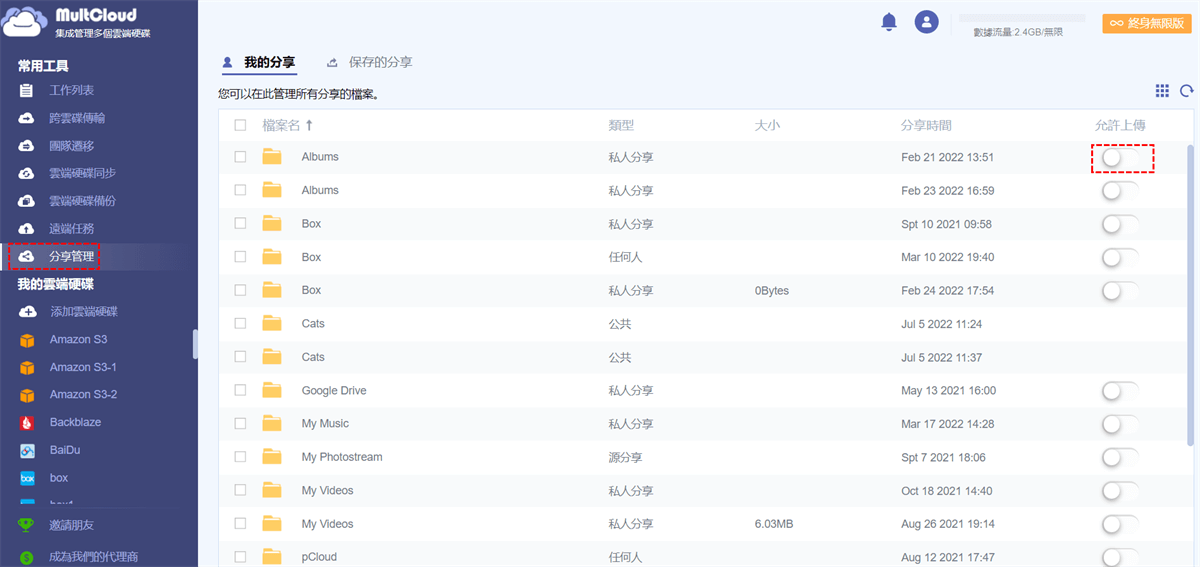The width and height of the screenshot is (1200, 567).
Task: Select the Amazon S3 drive
Action: point(78,340)
